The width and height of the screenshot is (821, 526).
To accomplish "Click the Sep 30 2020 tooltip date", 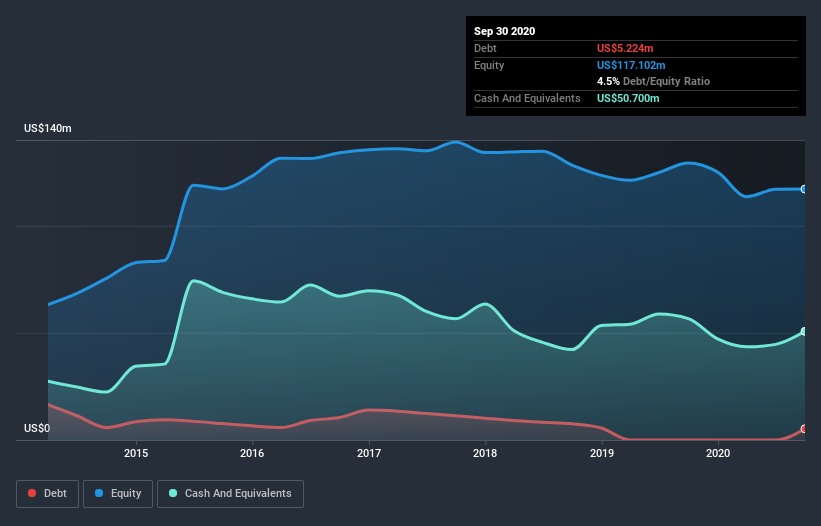I will (505, 31).
